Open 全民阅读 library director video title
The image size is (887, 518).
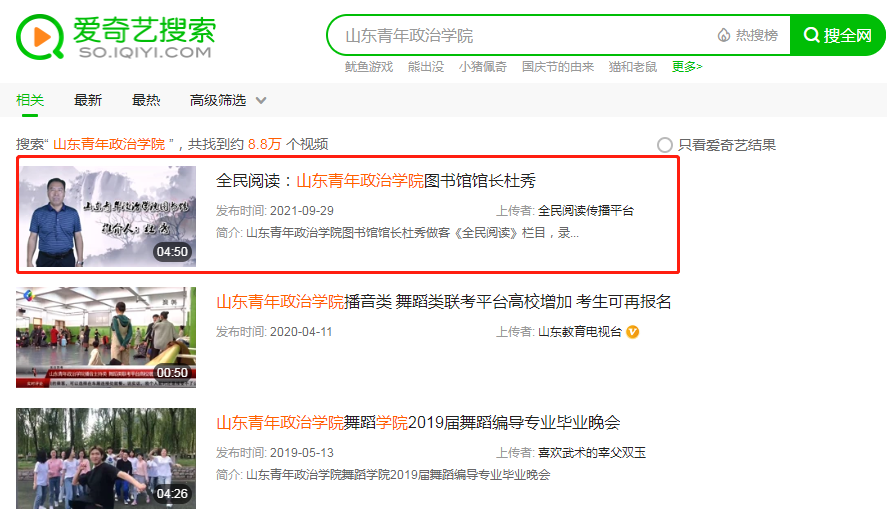point(376,181)
